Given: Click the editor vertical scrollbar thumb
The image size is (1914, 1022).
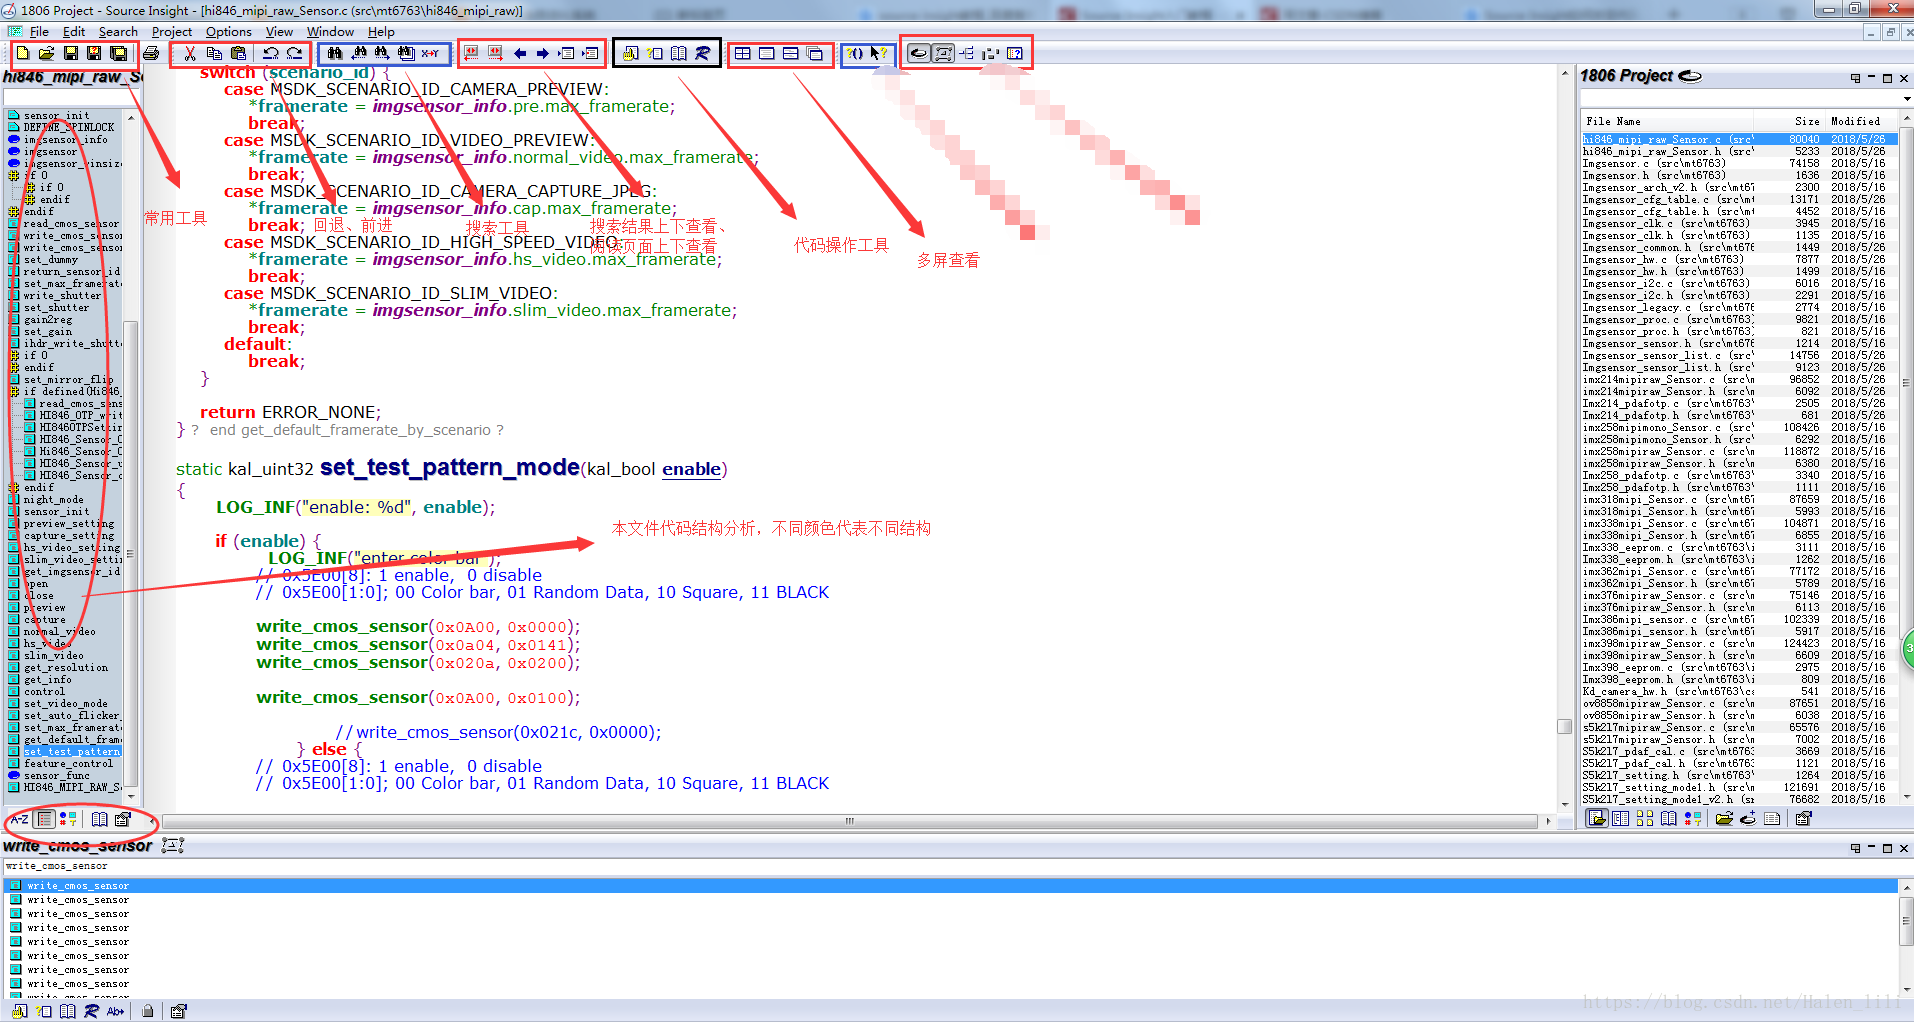Looking at the screenshot, I should click(x=1565, y=727).
